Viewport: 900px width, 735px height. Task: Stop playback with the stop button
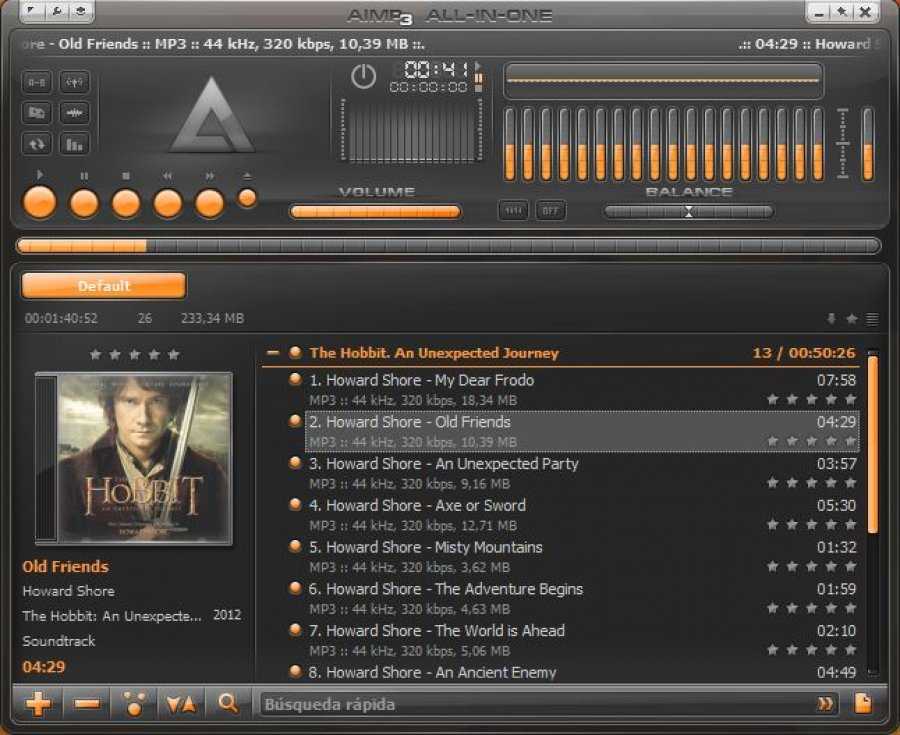point(126,203)
